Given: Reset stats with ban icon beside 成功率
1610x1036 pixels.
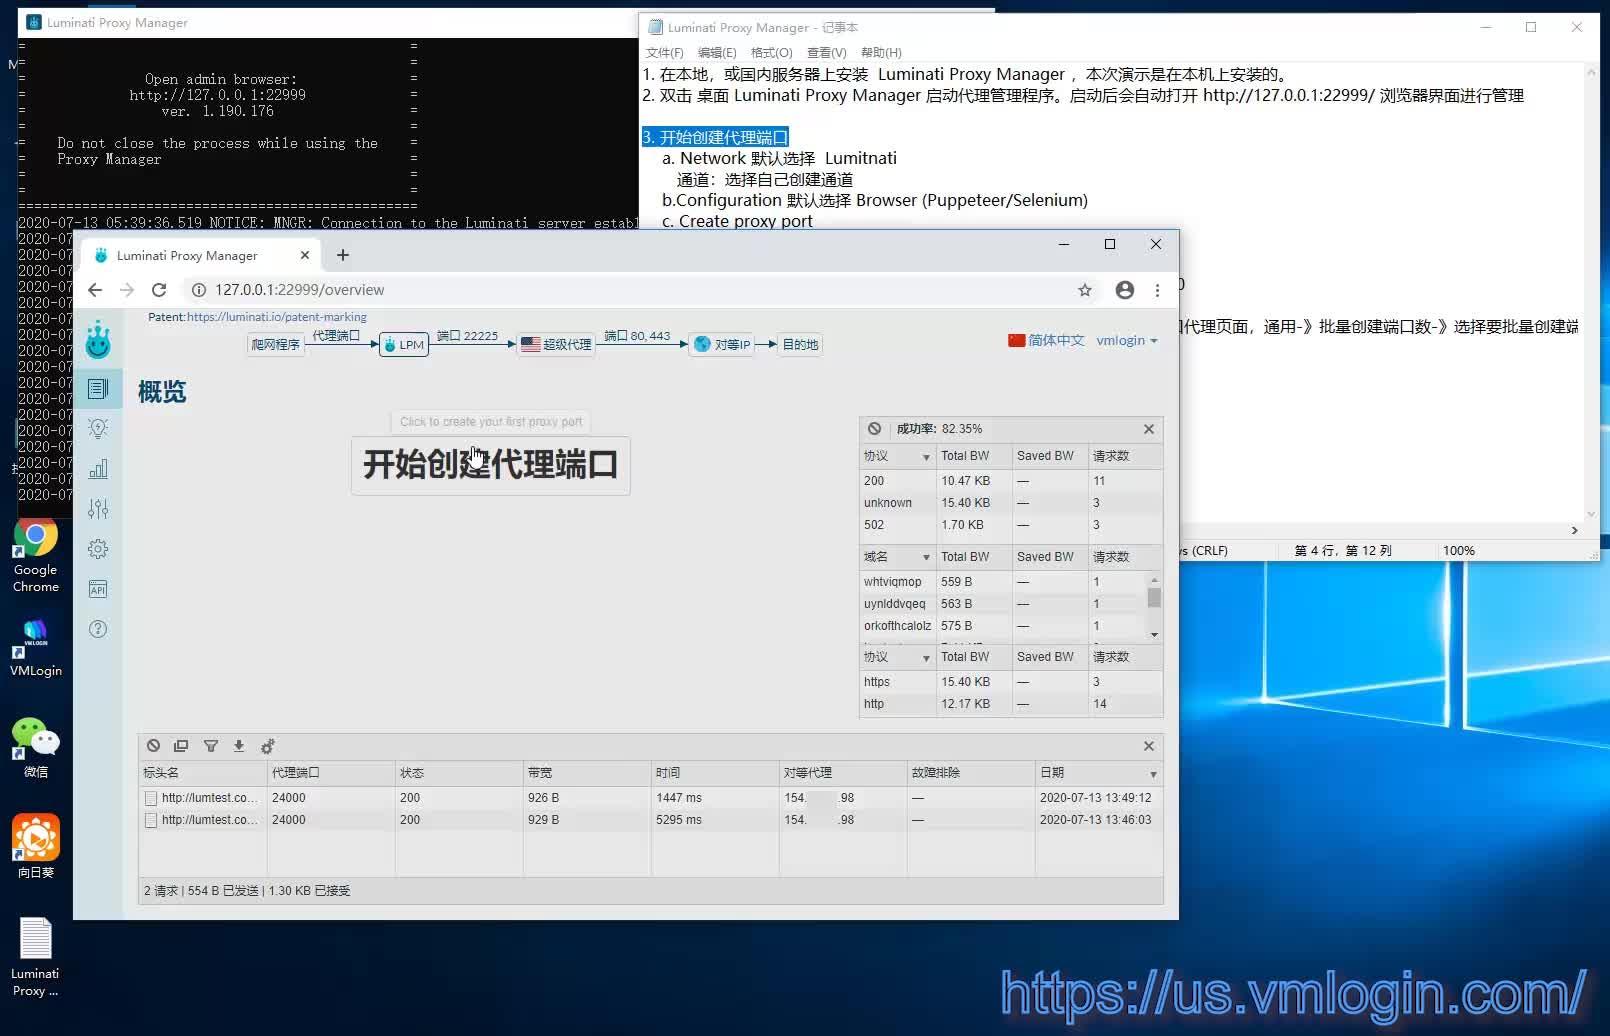Looking at the screenshot, I should coord(875,429).
